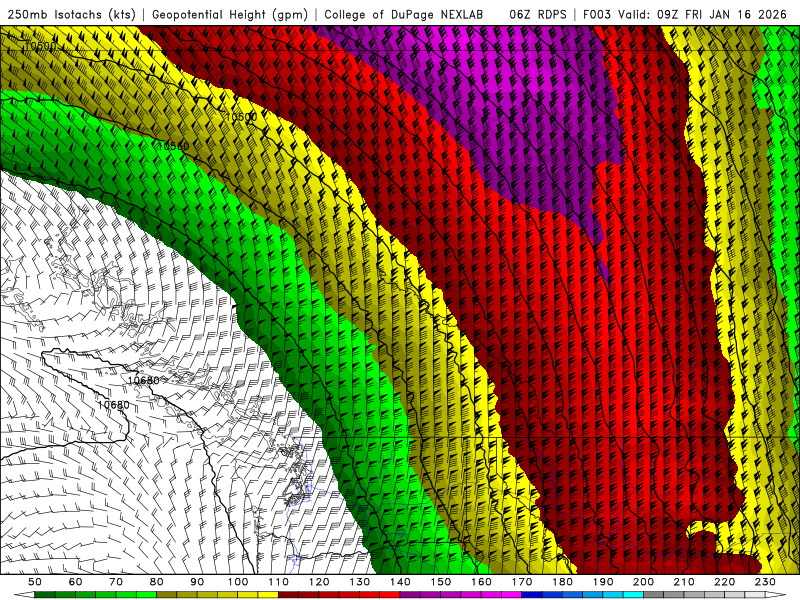Click the '50' value on the color scale
The height and width of the screenshot is (600, 800).
35,582
